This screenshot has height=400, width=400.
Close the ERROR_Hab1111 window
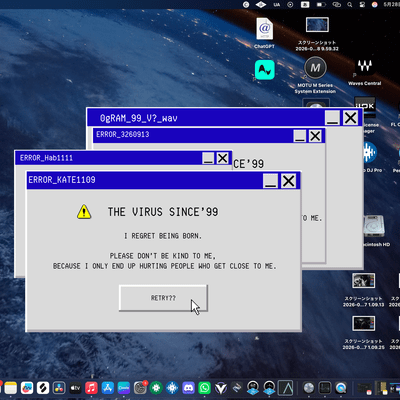(x=223, y=158)
